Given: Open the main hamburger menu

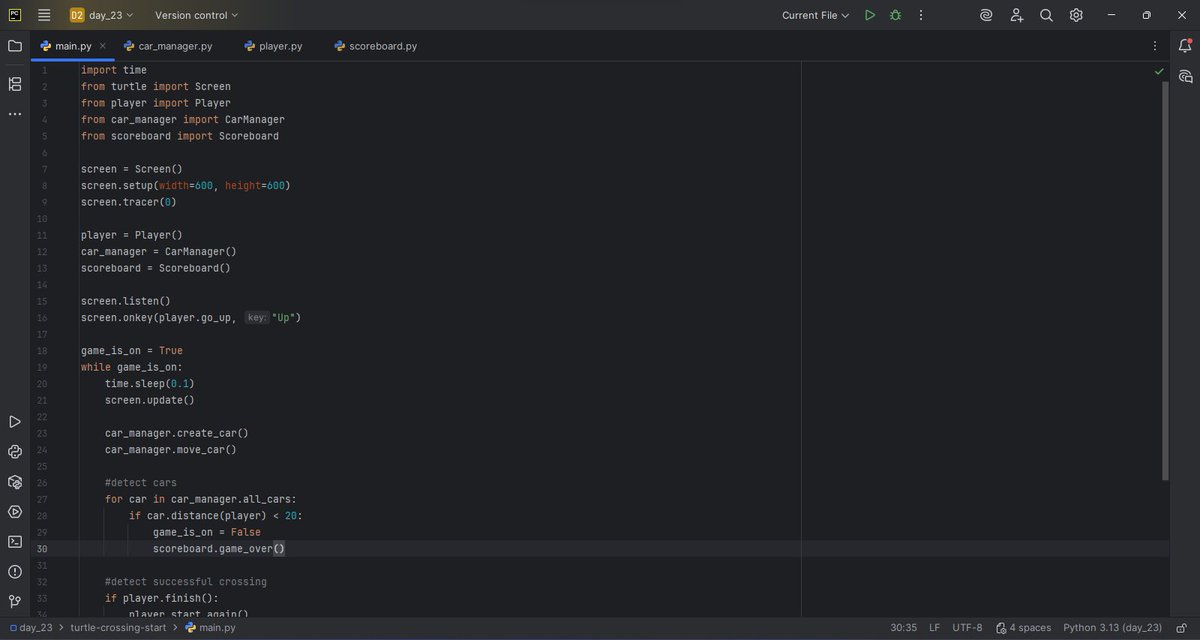Looking at the screenshot, I should tap(44, 15).
